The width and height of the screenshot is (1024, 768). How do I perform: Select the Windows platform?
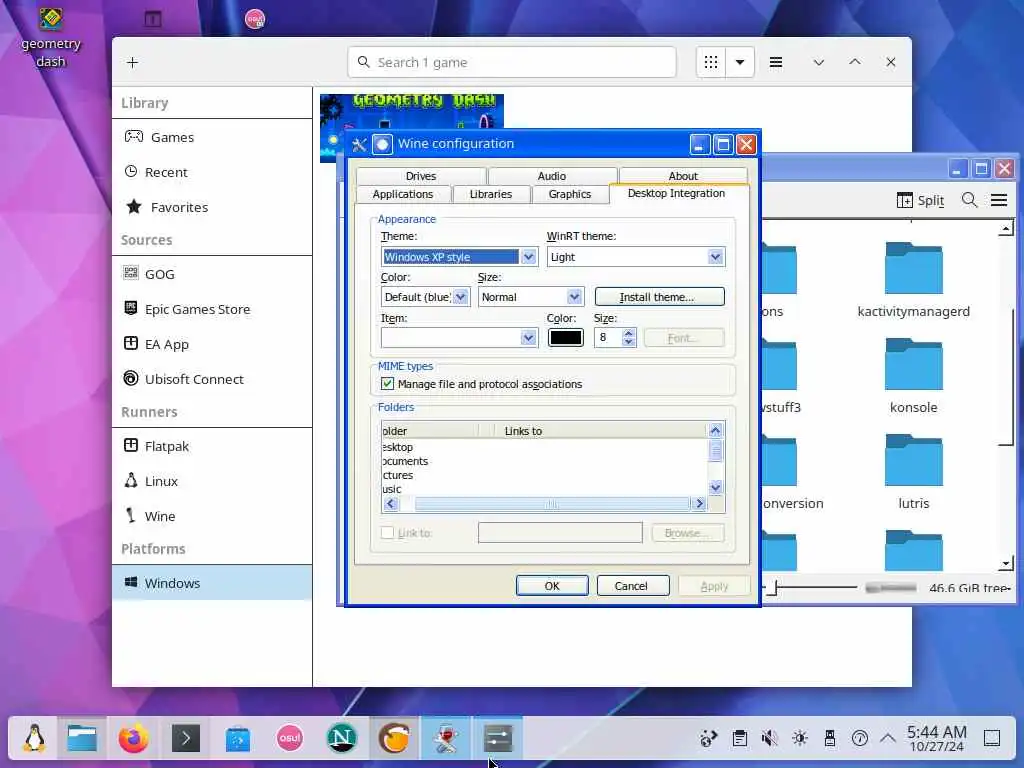(212, 583)
